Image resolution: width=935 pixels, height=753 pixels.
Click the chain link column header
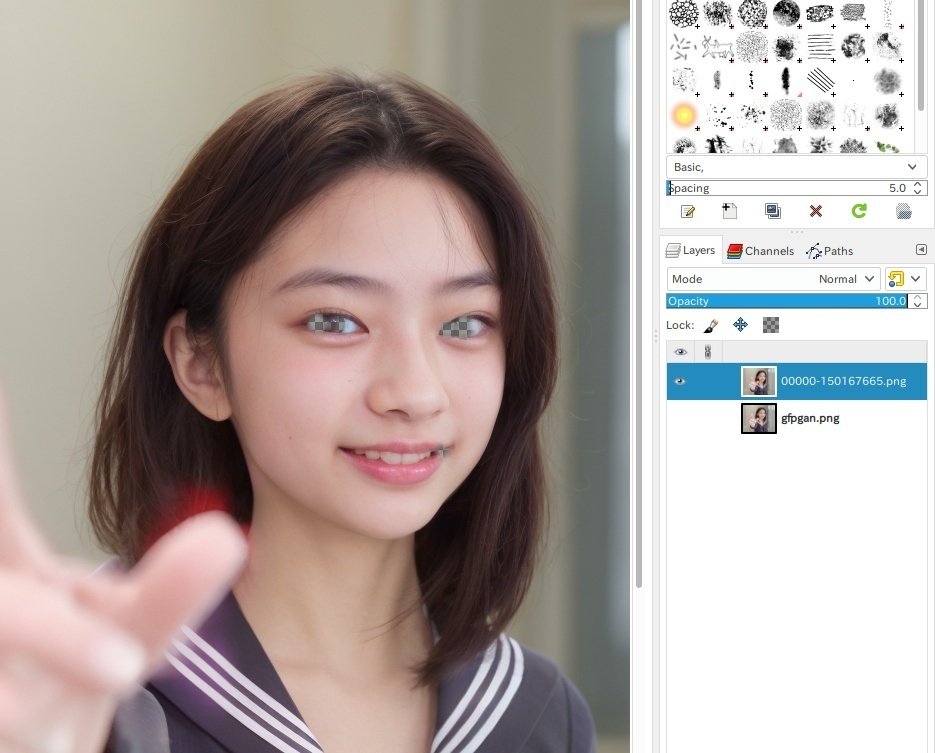708,352
